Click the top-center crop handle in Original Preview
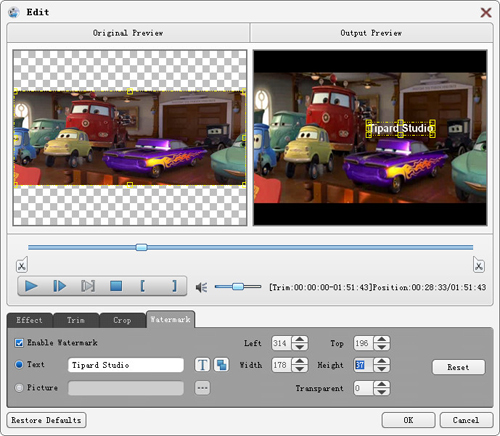Screen dimensions: 500x436 (130, 91)
